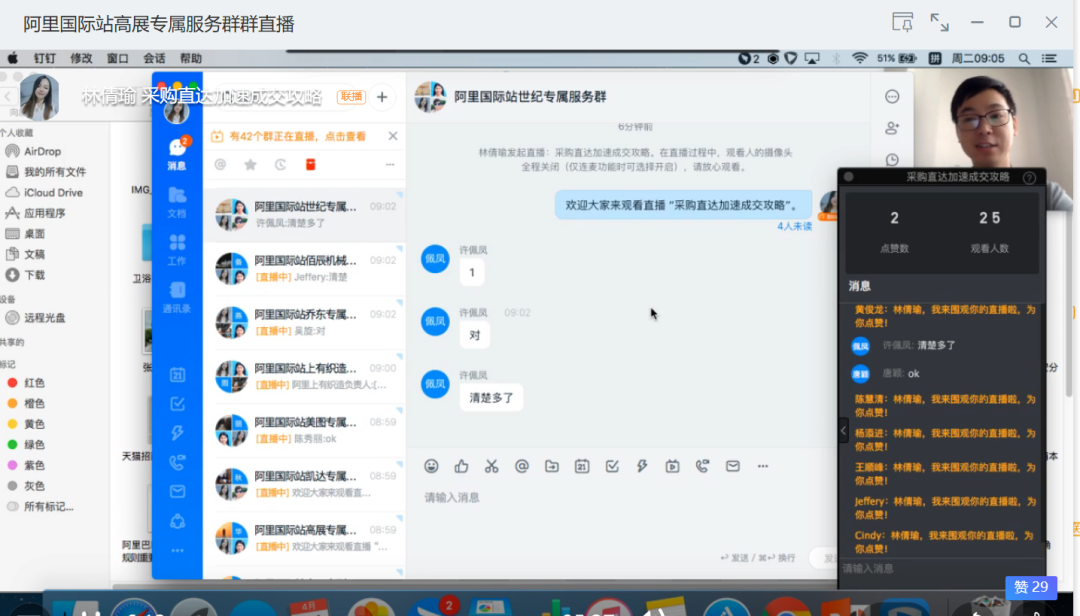Open the 修改 menu in menu bar
The height and width of the screenshot is (616, 1080).
[81, 59]
